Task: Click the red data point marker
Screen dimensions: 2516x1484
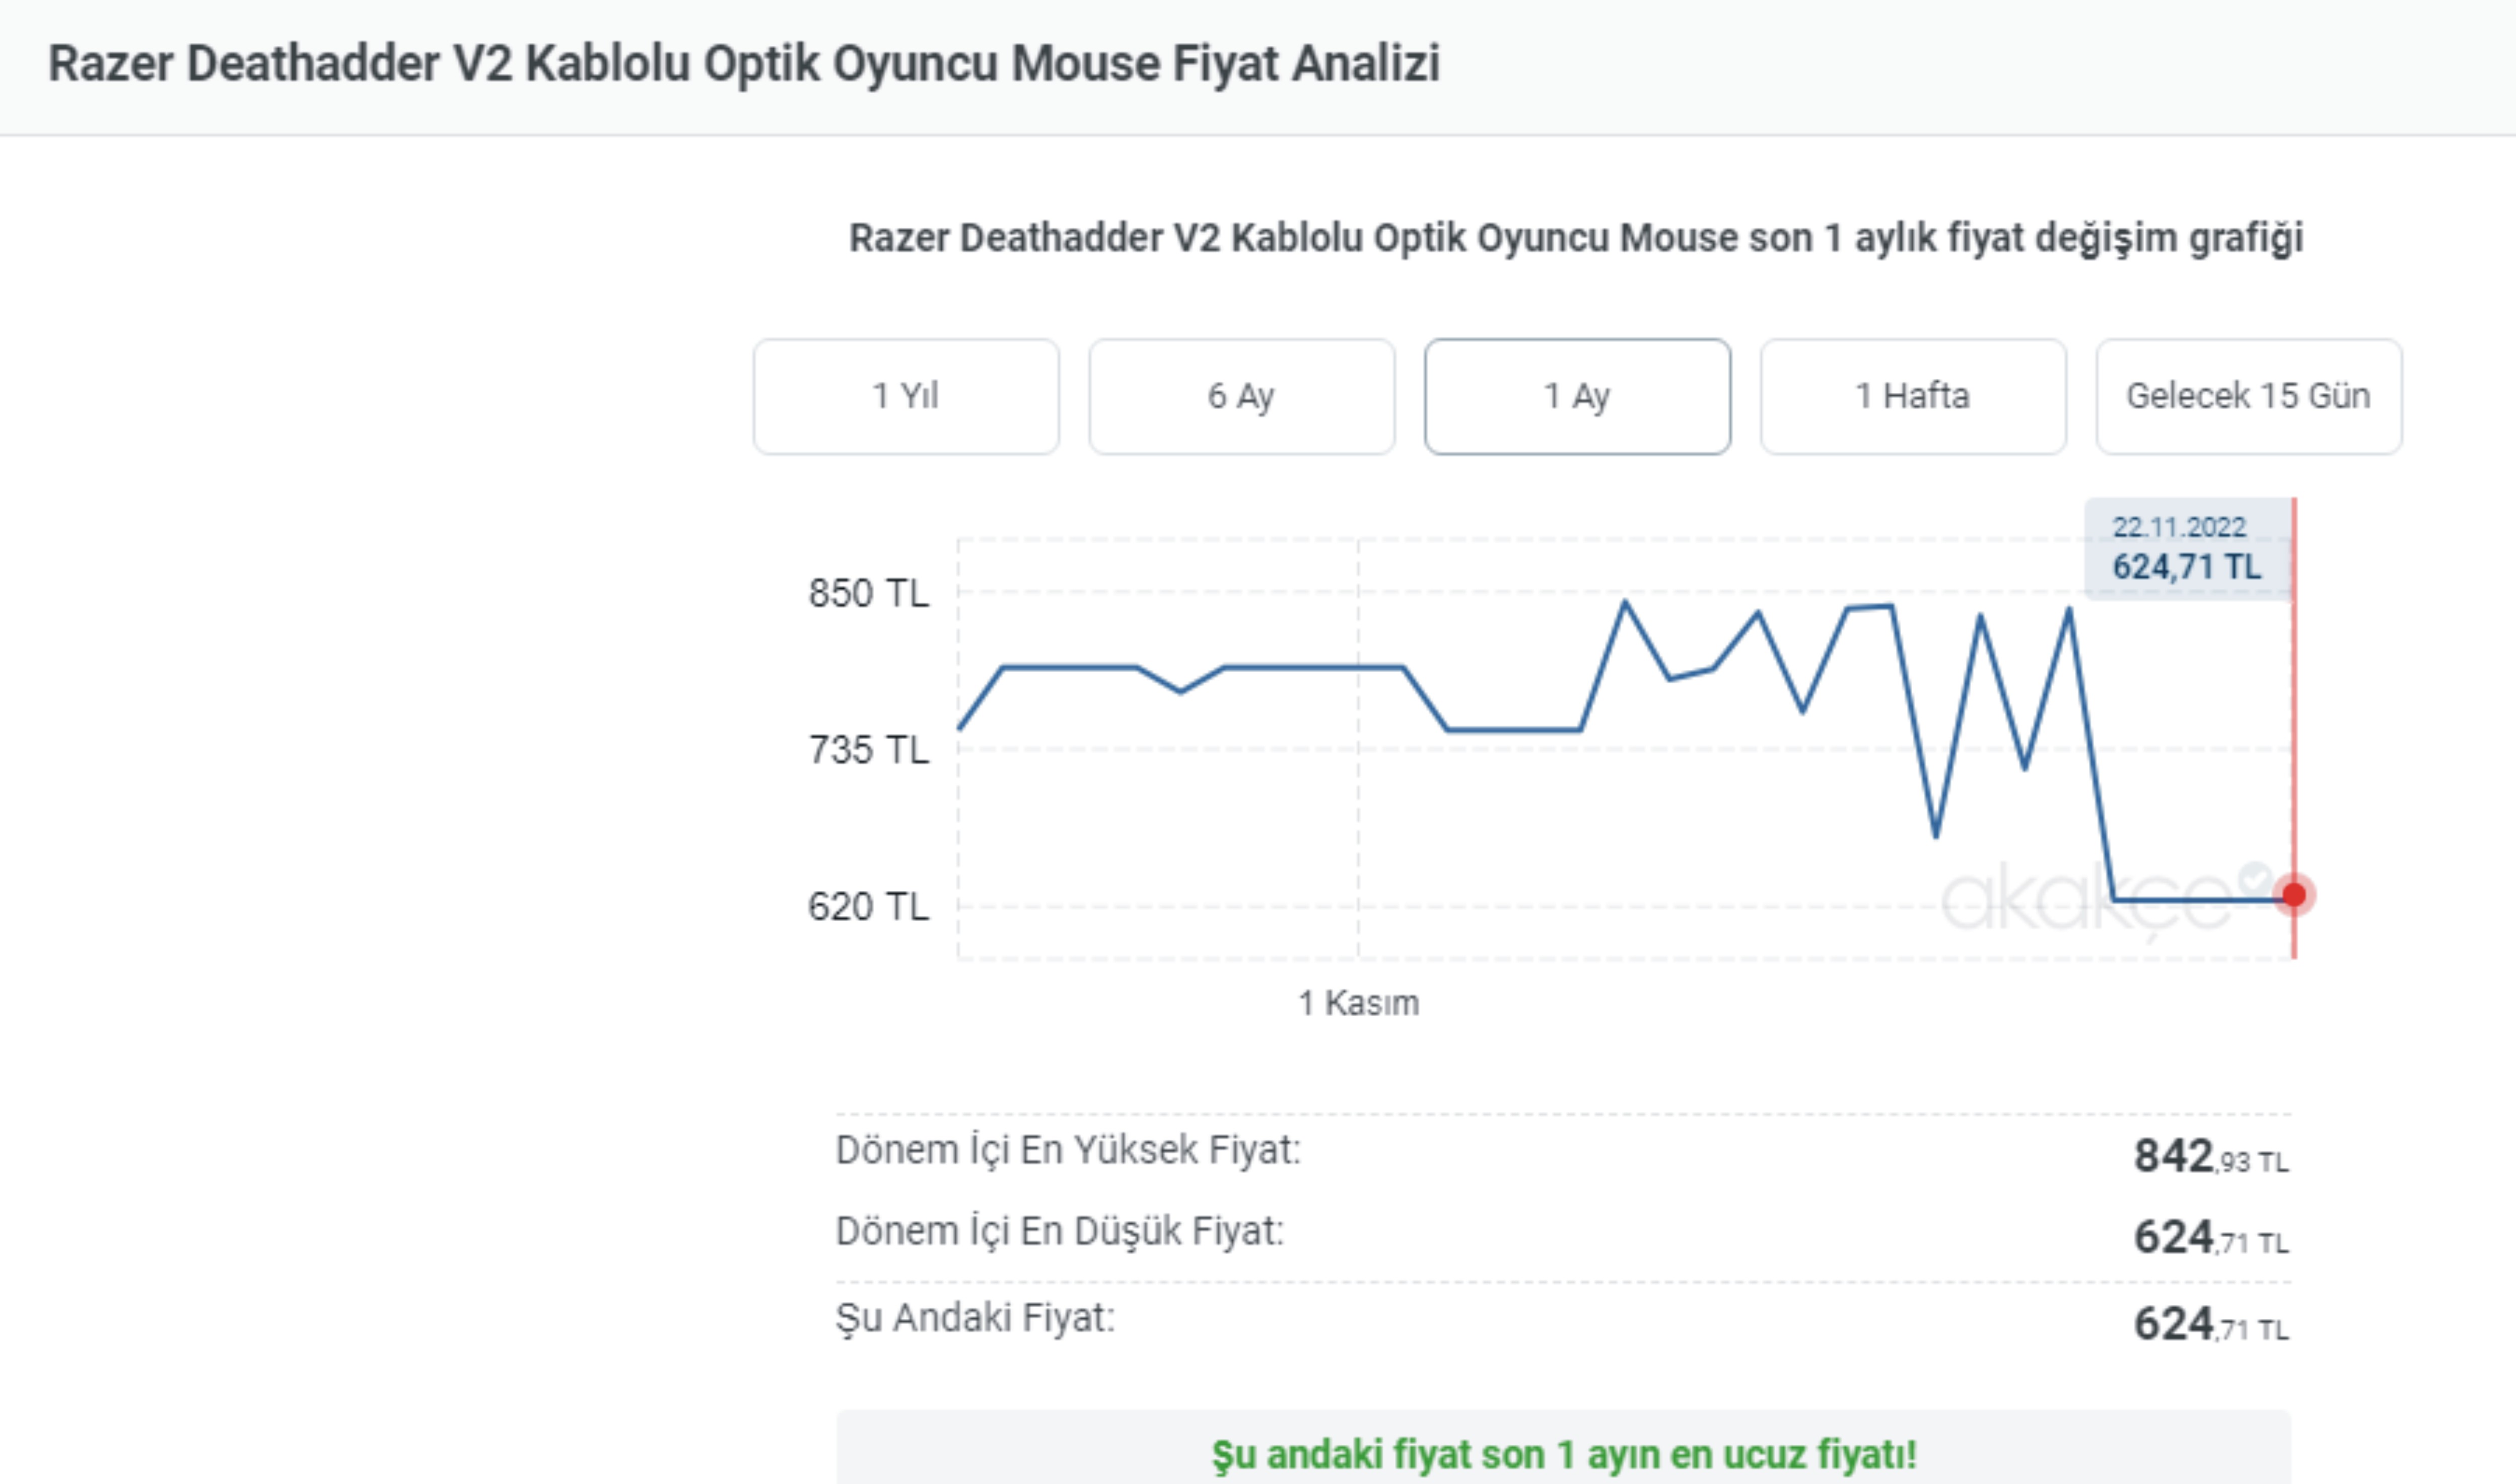Action: (2294, 894)
